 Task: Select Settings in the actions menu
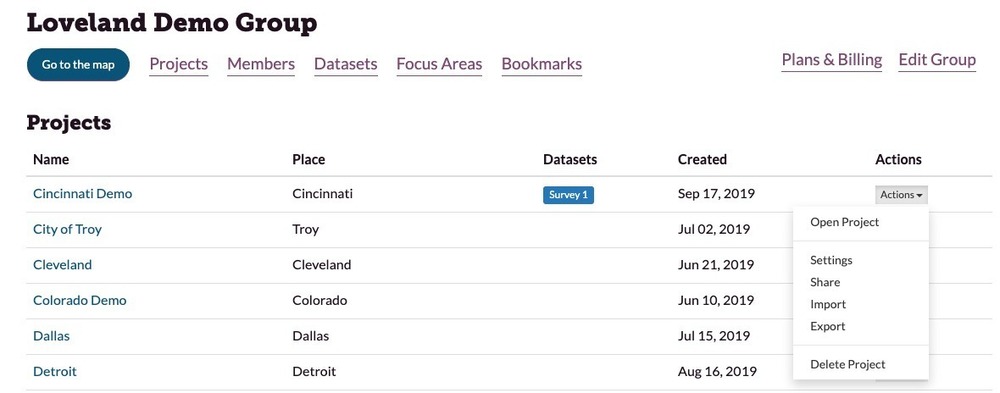[831, 260]
